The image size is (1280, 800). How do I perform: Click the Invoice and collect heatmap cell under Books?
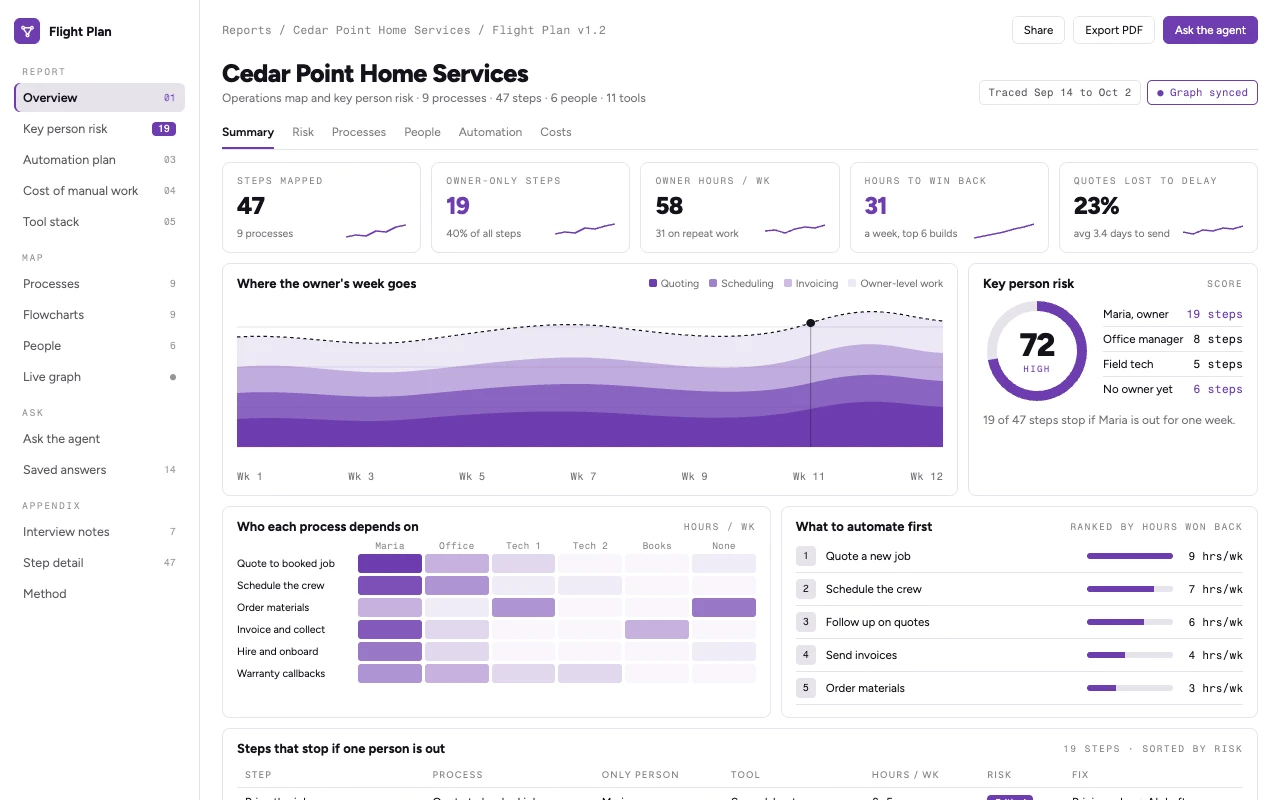coord(657,630)
